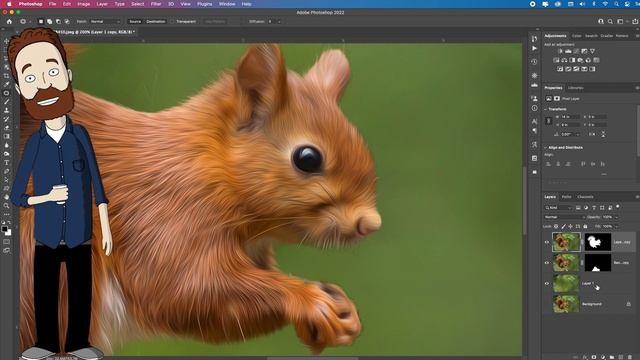The image size is (640, 360).
Task: Hide the second masked layer
Action: [x=547, y=262]
